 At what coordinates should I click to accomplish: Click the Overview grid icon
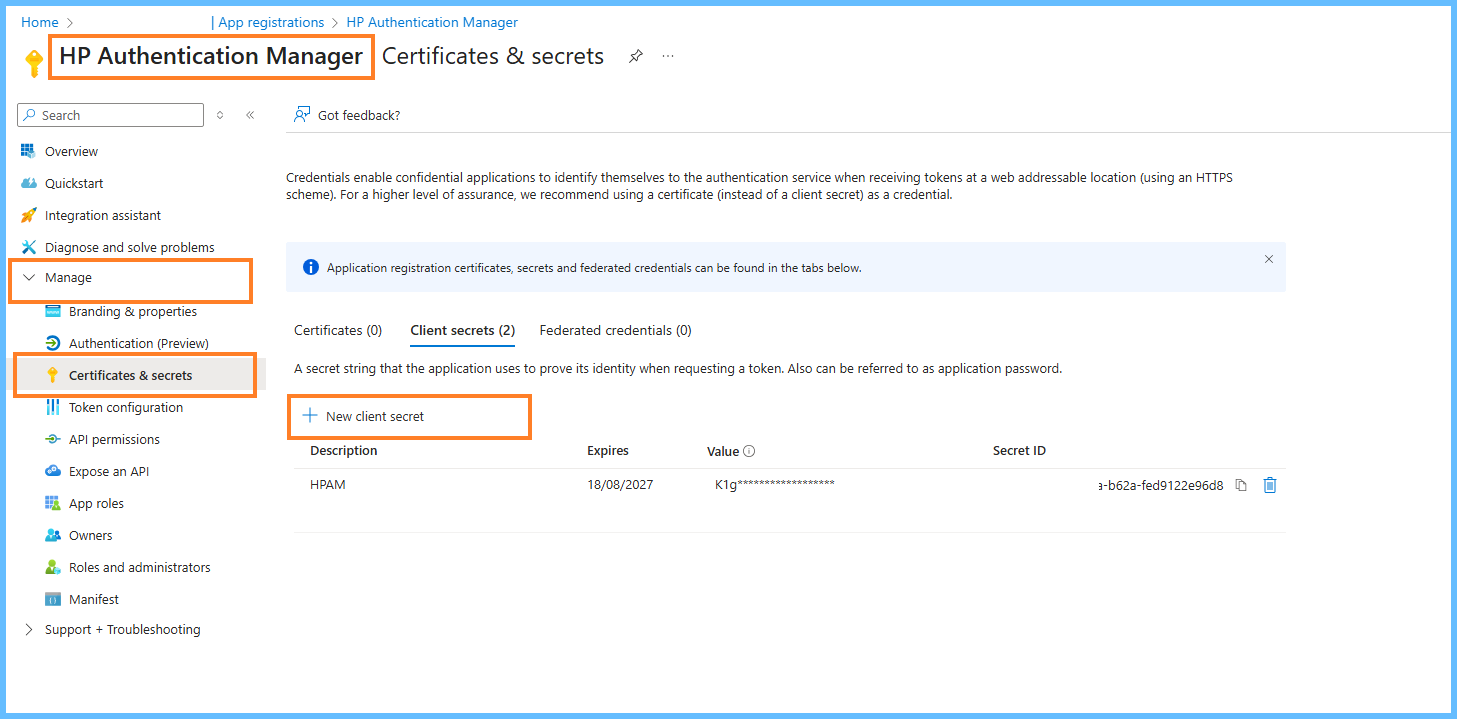pos(28,151)
